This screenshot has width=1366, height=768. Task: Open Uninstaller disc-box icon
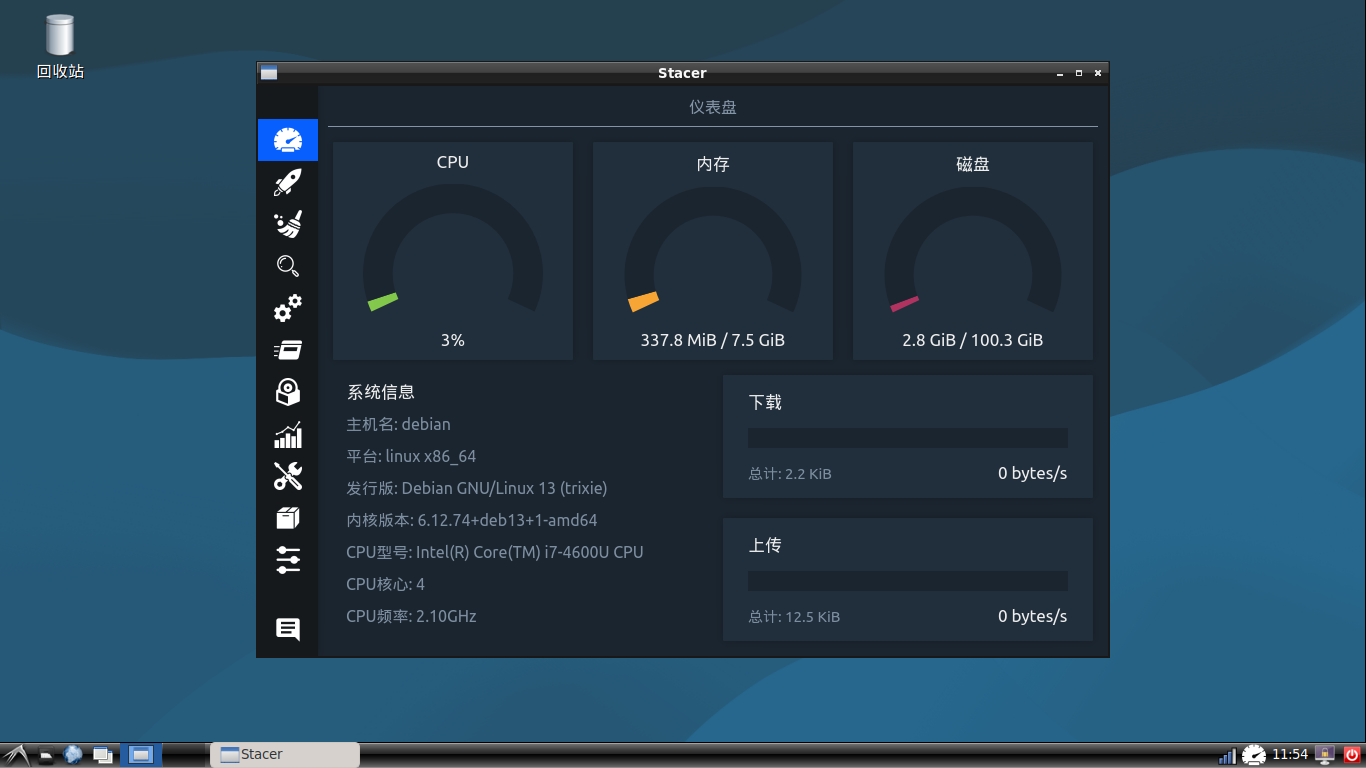click(288, 392)
